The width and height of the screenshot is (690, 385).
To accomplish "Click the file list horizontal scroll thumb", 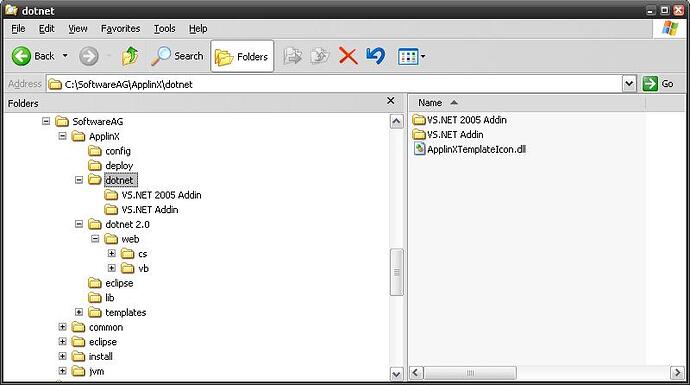I will pos(470,373).
